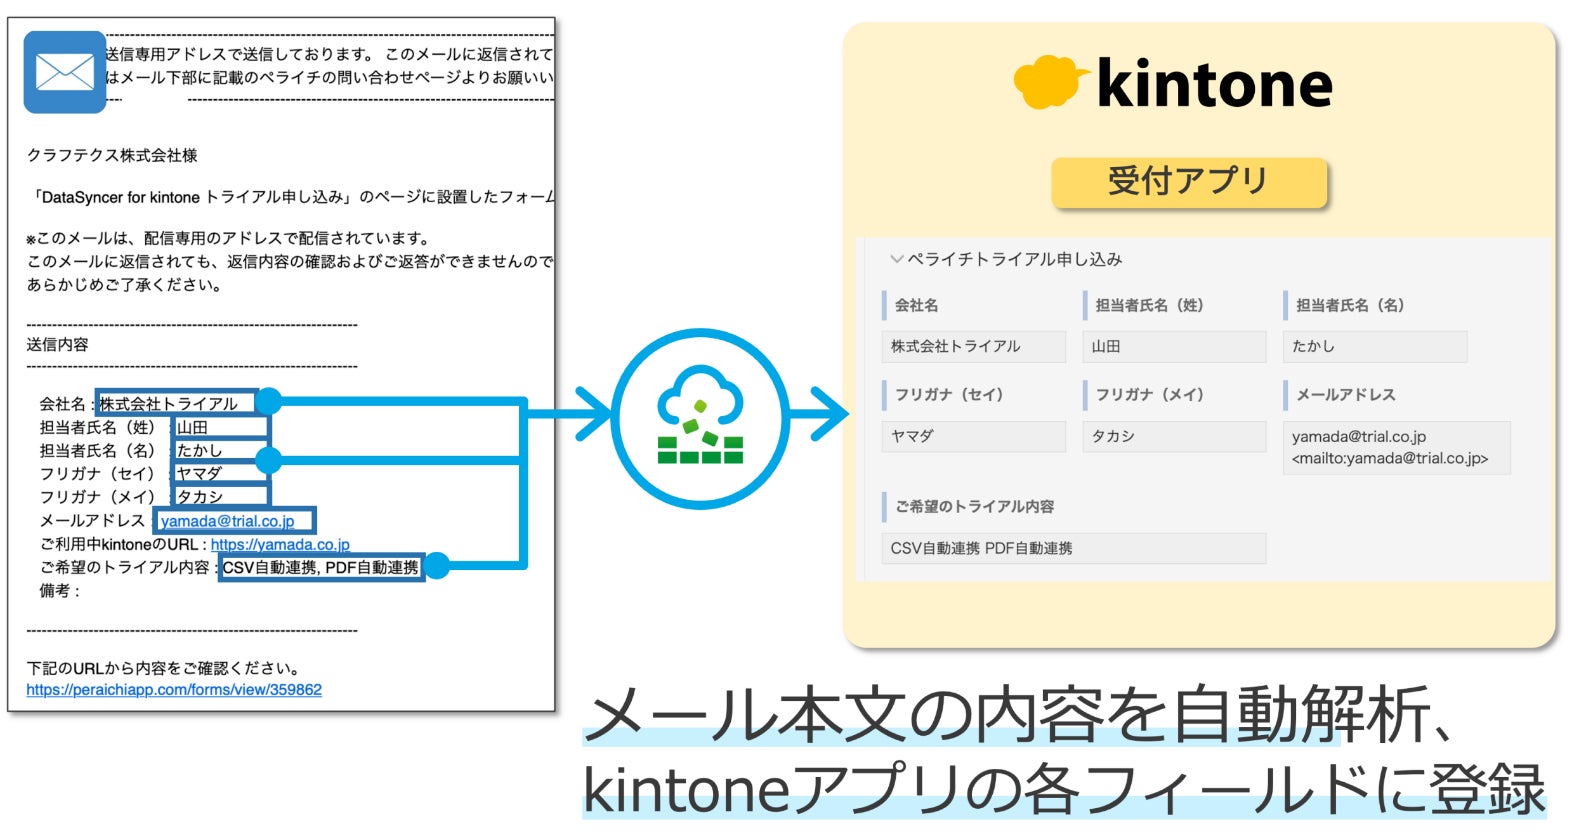
Task: Click the 送信内容 heading in the email
Action: point(57,344)
